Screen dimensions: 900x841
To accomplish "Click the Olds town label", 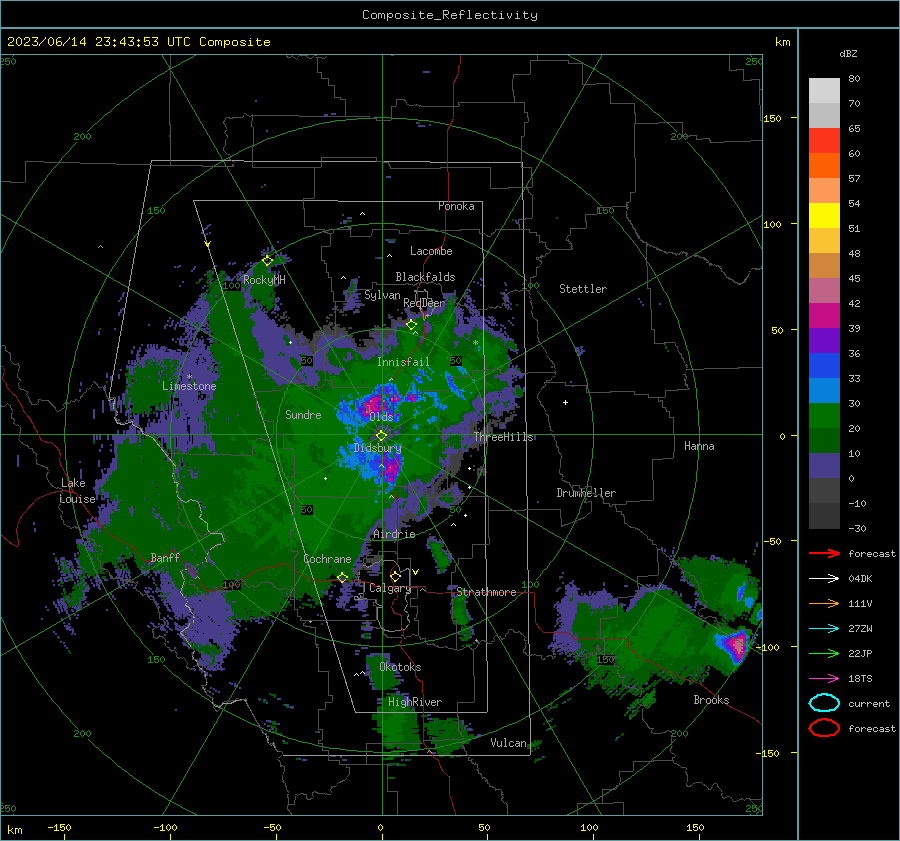I will pos(381,417).
